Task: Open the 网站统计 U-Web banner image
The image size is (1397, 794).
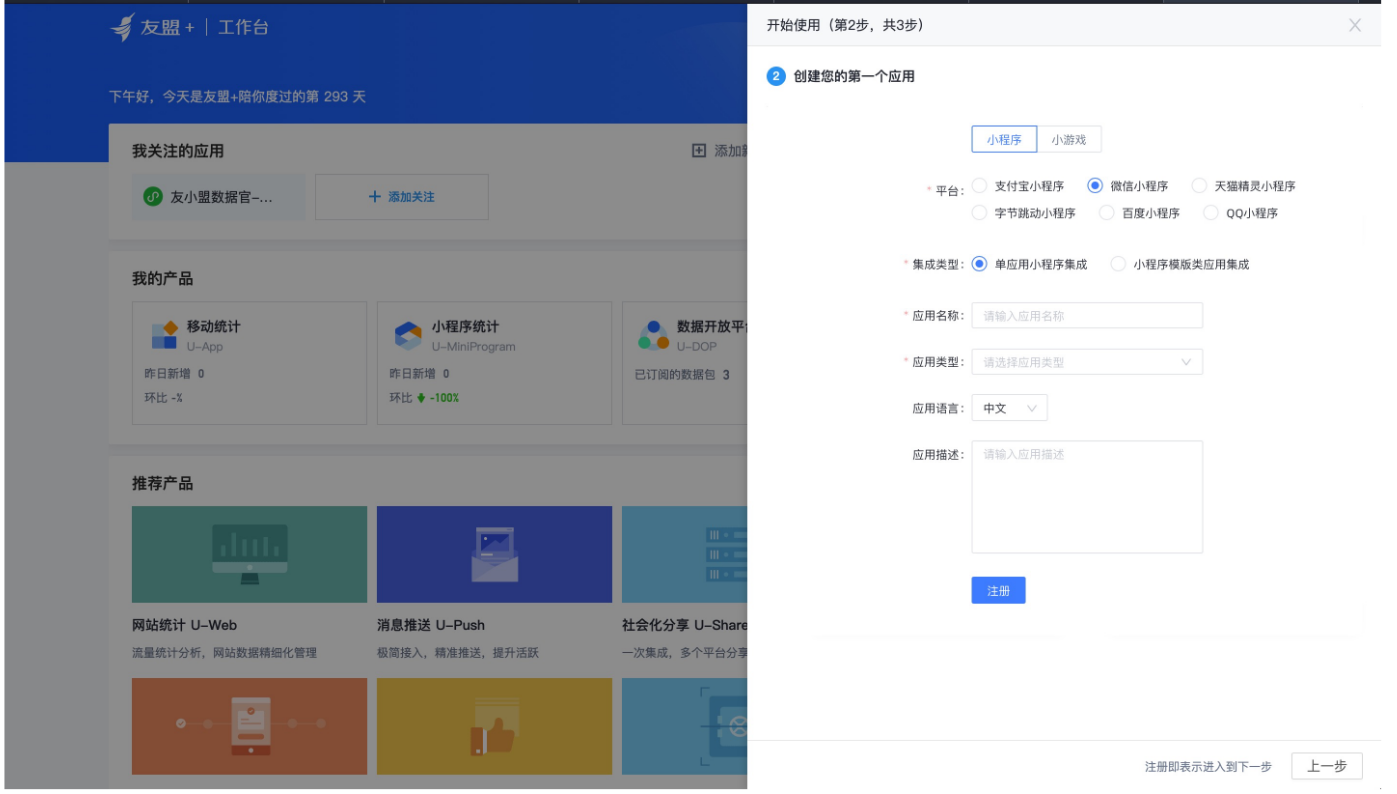Action: pos(249,554)
